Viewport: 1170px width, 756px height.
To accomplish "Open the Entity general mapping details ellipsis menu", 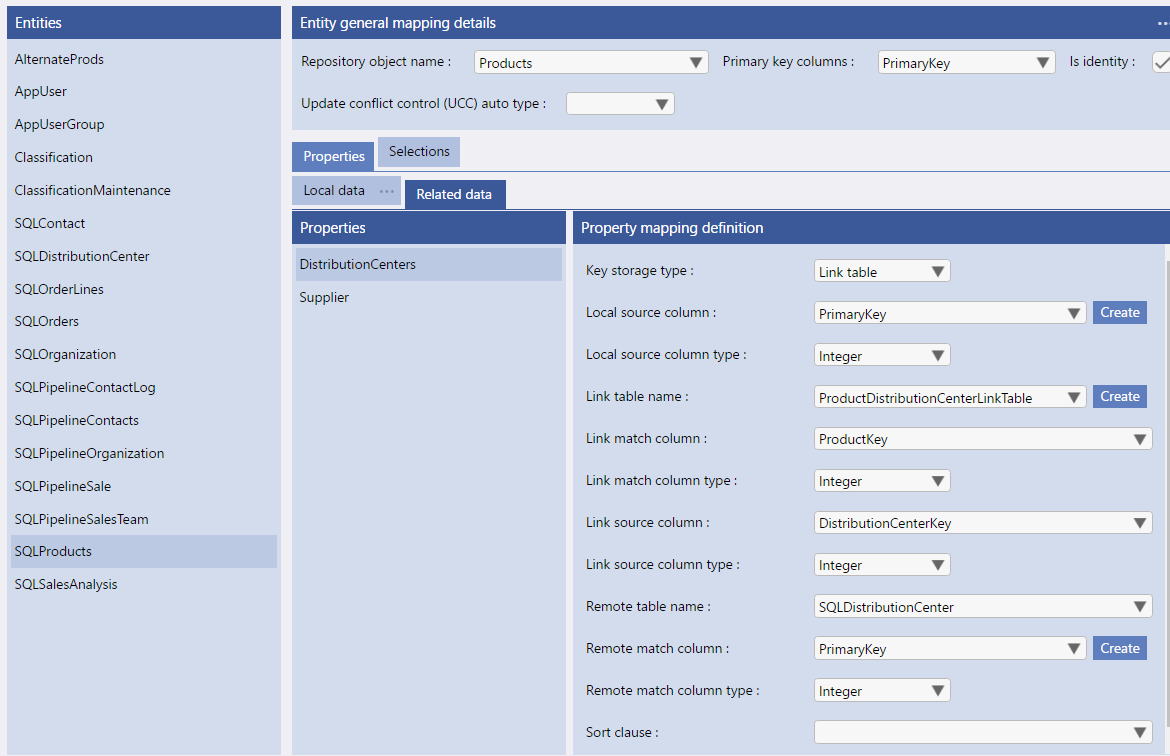I will point(1163,23).
